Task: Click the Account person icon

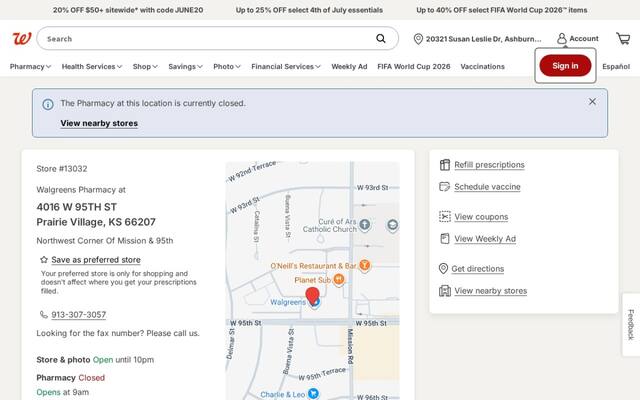Action: (562, 39)
